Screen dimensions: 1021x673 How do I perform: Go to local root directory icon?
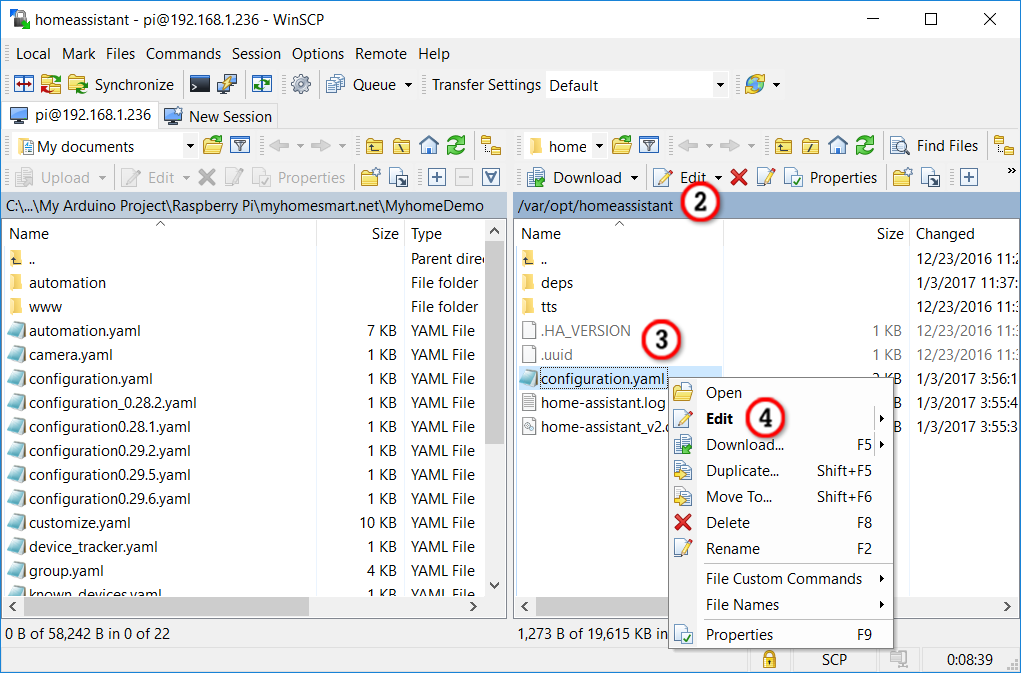coord(401,146)
